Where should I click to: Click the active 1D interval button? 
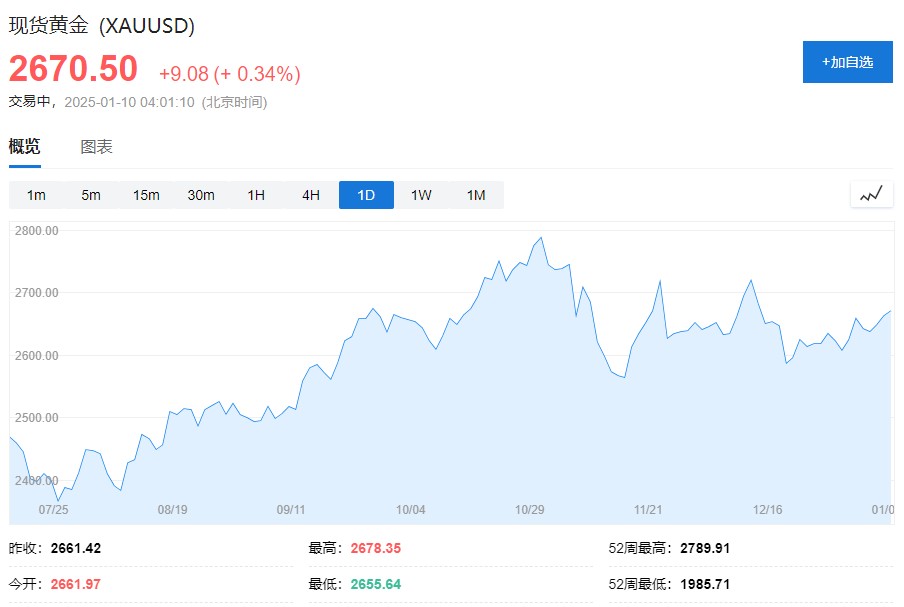[x=366, y=195]
